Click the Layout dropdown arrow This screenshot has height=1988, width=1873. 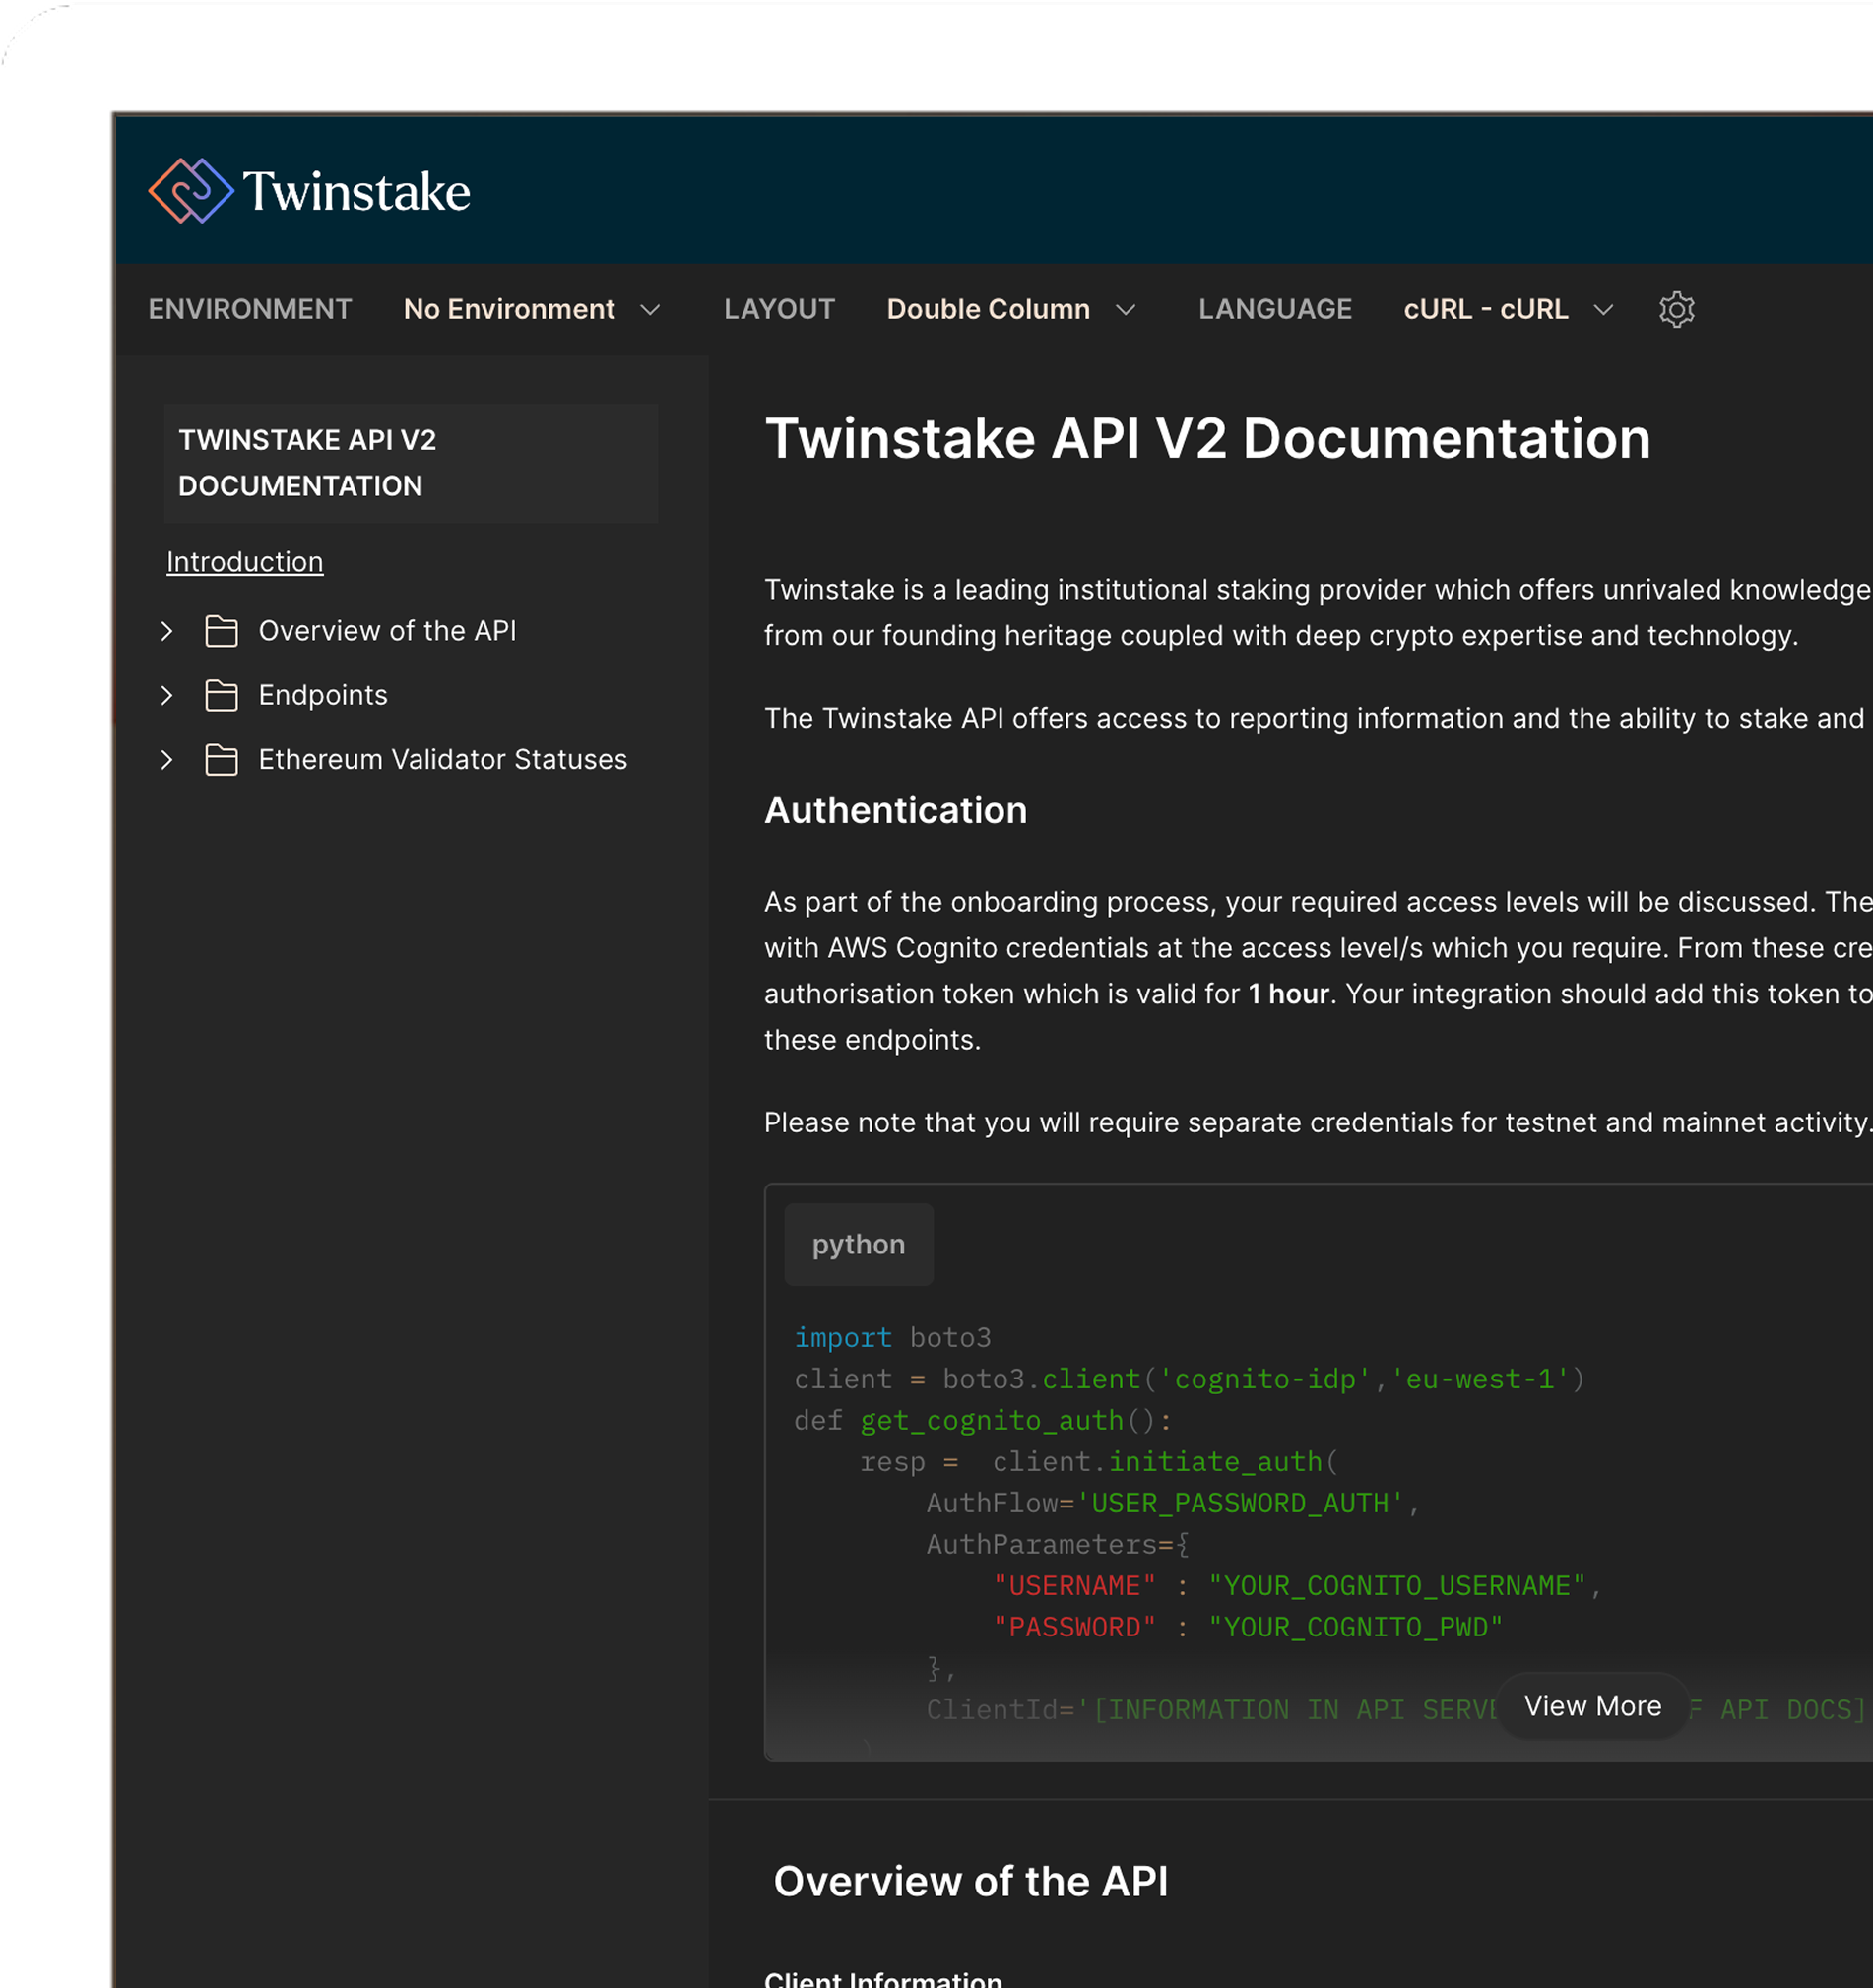pos(1126,310)
